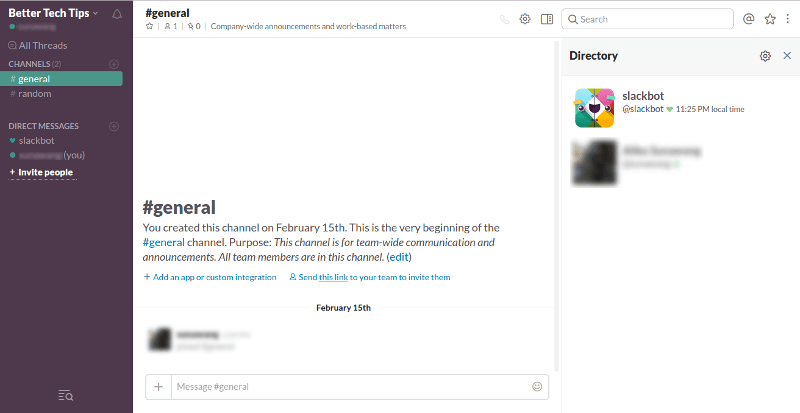Star the #general channel
The height and width of the screenshot is (413, 800).
pos(149,26)
